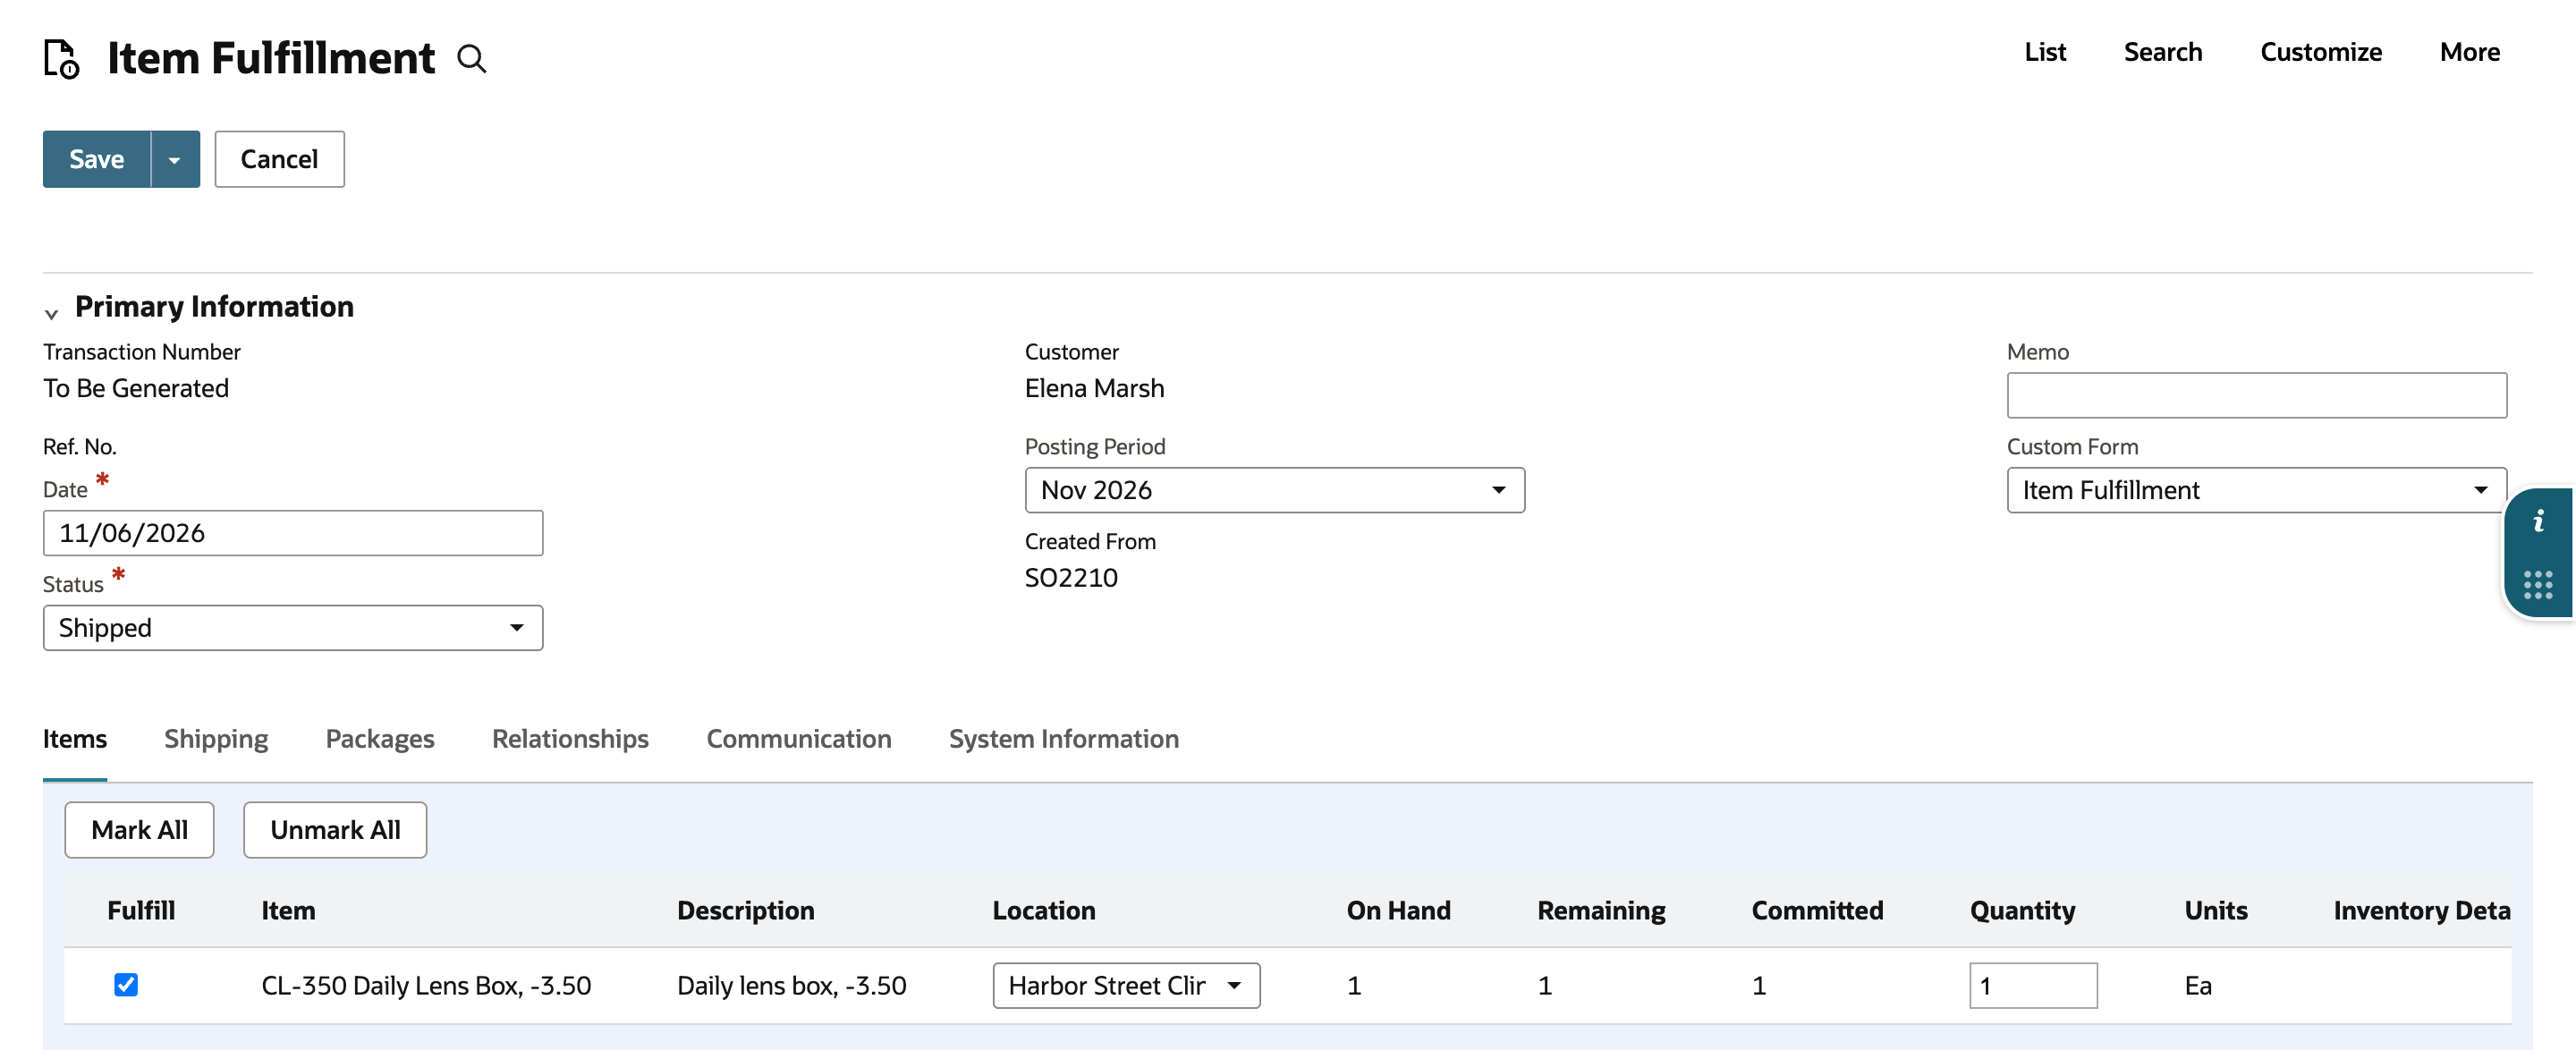Open the Search link in header

2163,52
